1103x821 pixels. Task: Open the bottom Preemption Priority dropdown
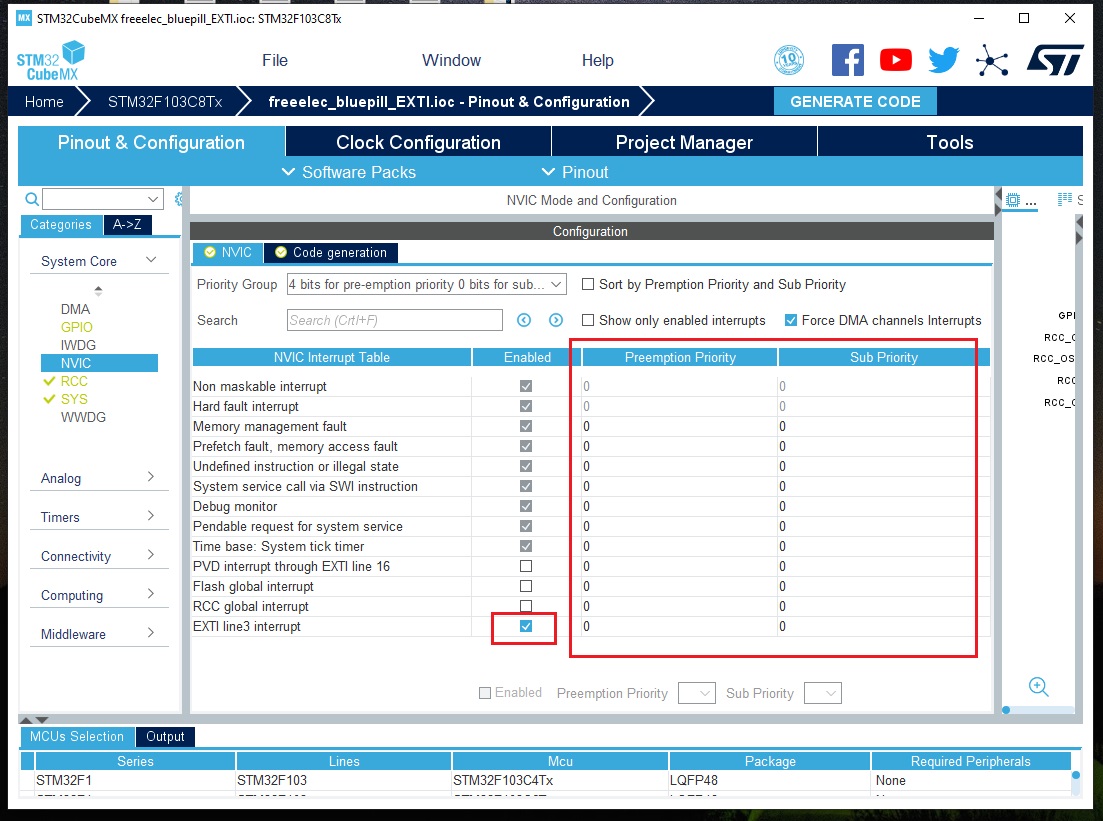pos(696,693)
